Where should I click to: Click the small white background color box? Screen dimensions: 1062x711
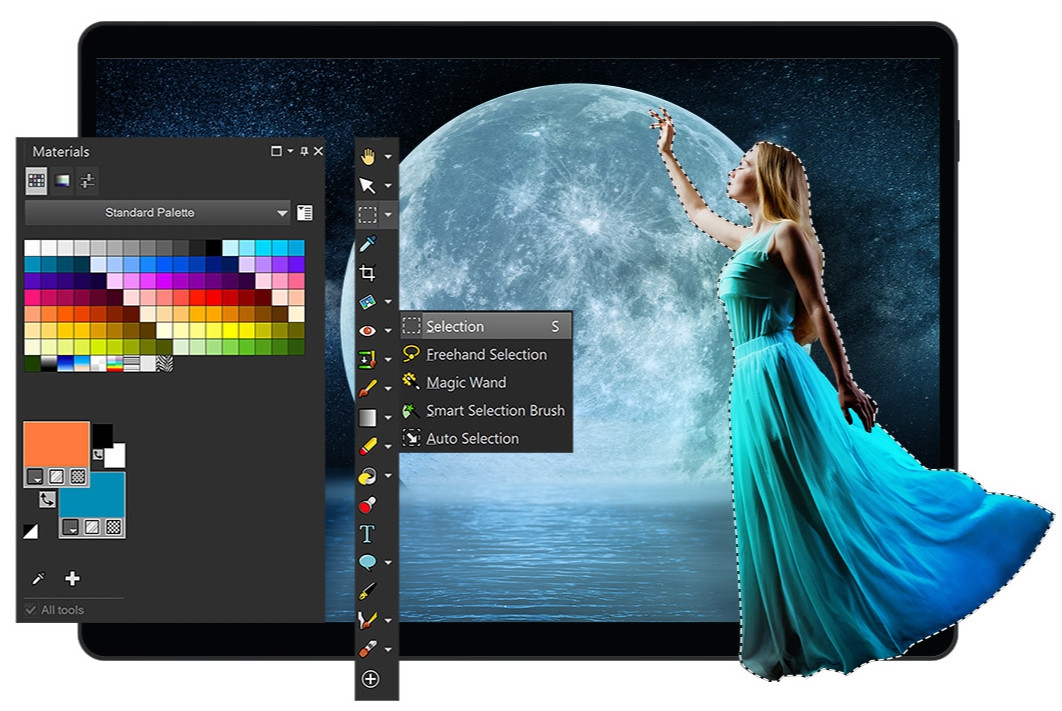(x=114, y=456)
